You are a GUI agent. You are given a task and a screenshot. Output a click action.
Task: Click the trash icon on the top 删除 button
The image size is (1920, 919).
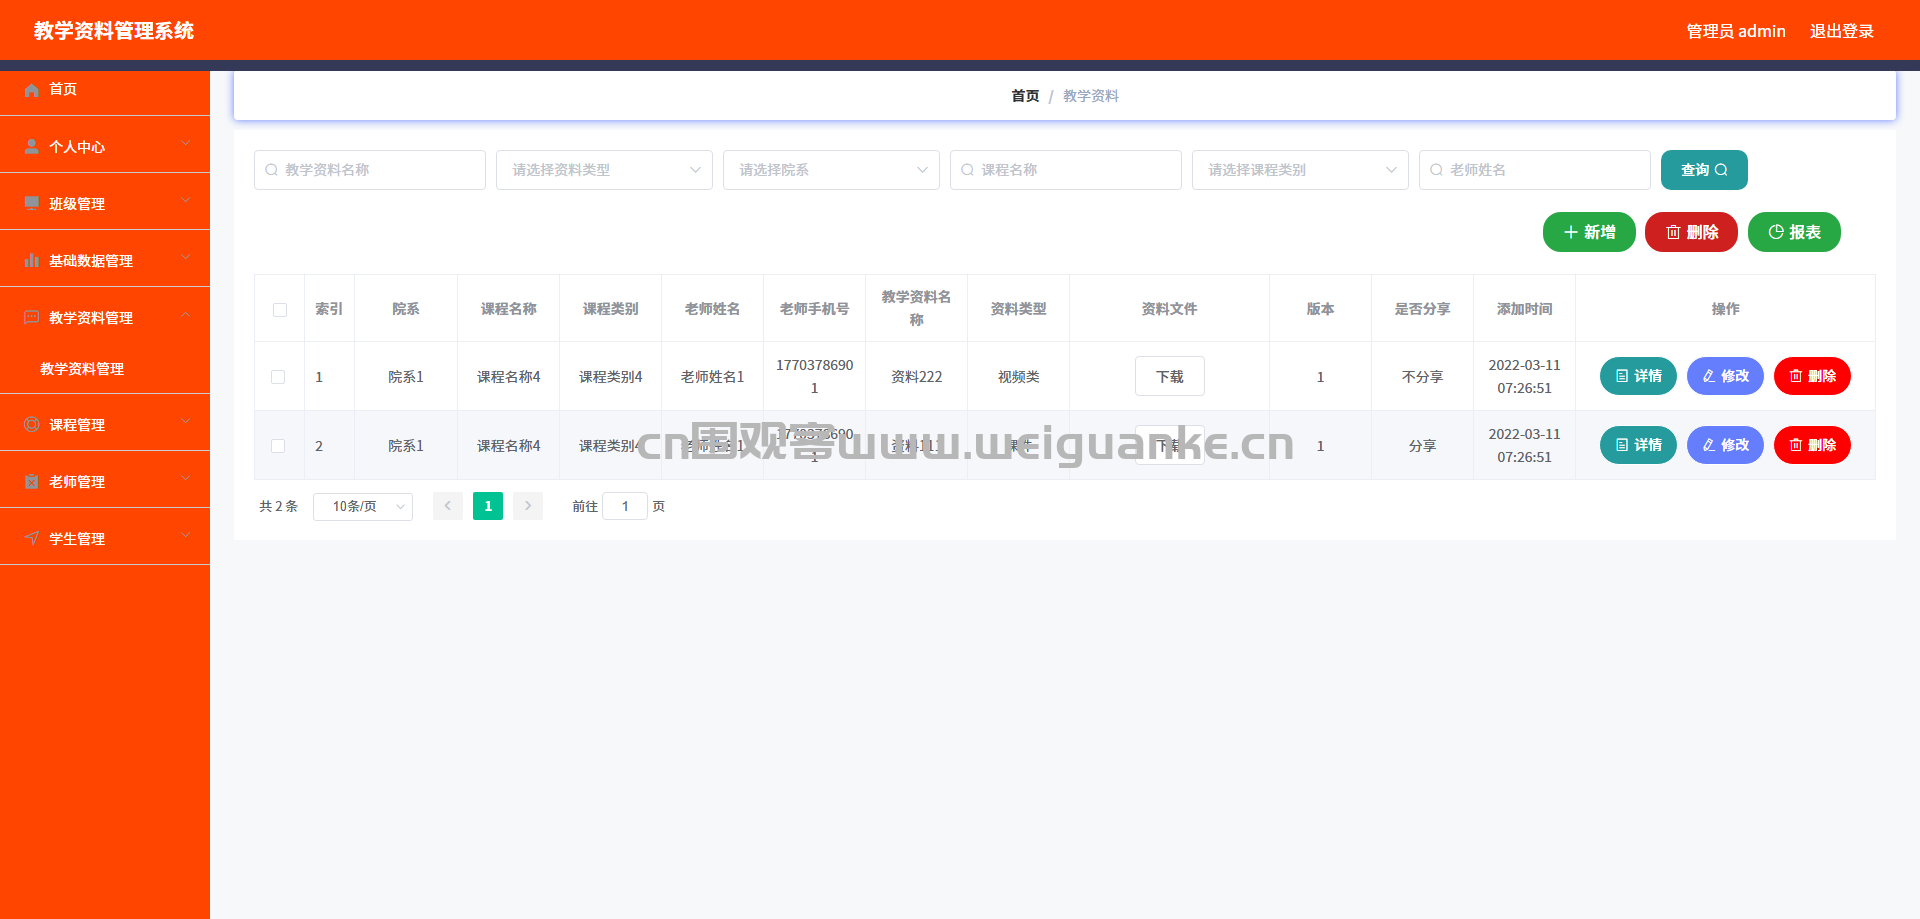[1673, 232]
